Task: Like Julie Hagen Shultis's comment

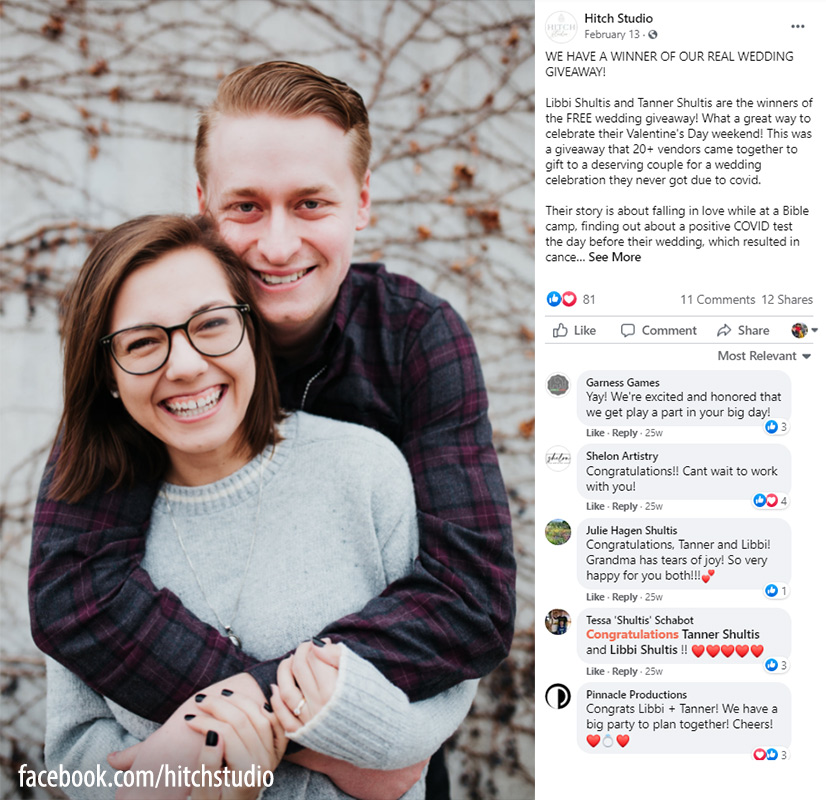Action: [595, 597]
